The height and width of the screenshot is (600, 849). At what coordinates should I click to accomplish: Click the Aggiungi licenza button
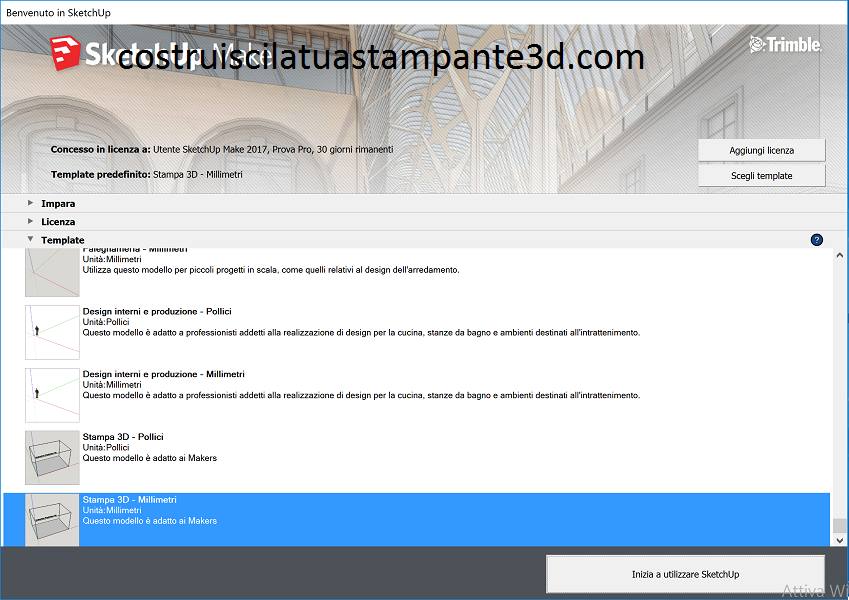click(x=761, y=151)
